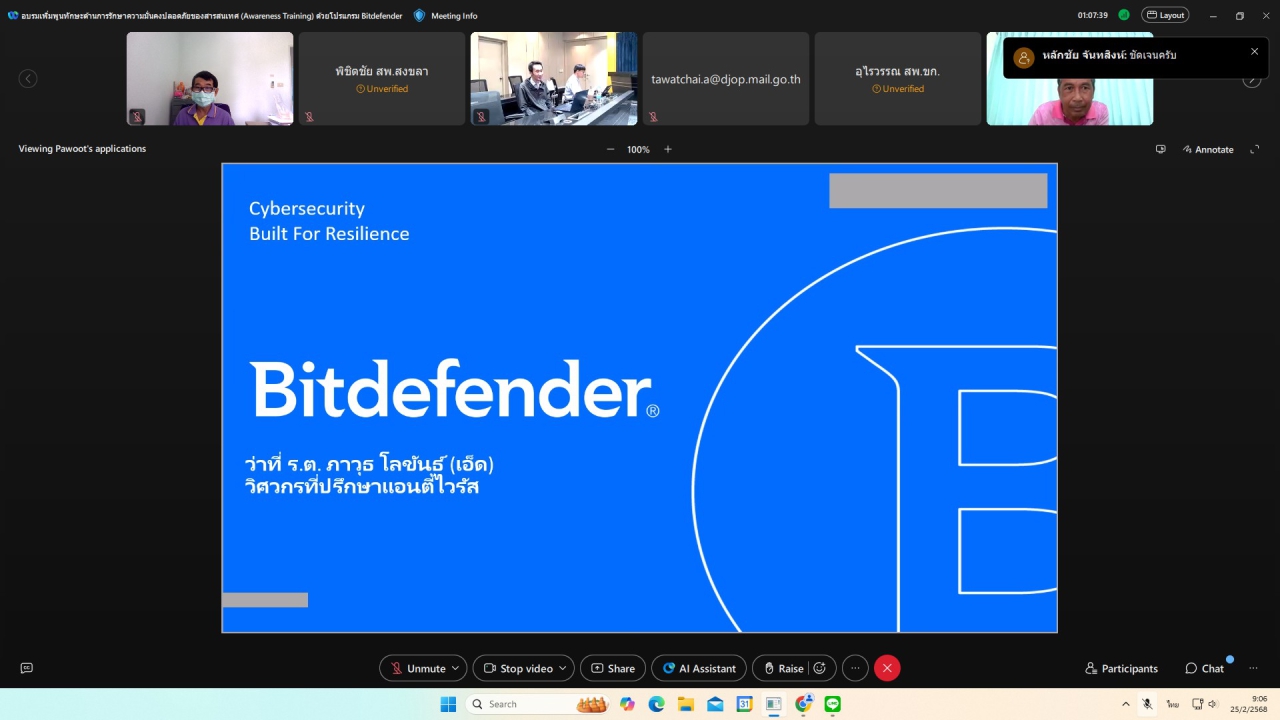
Task: Open panel options ellipsis next to Chat
Action: [x=1253, y=668]
